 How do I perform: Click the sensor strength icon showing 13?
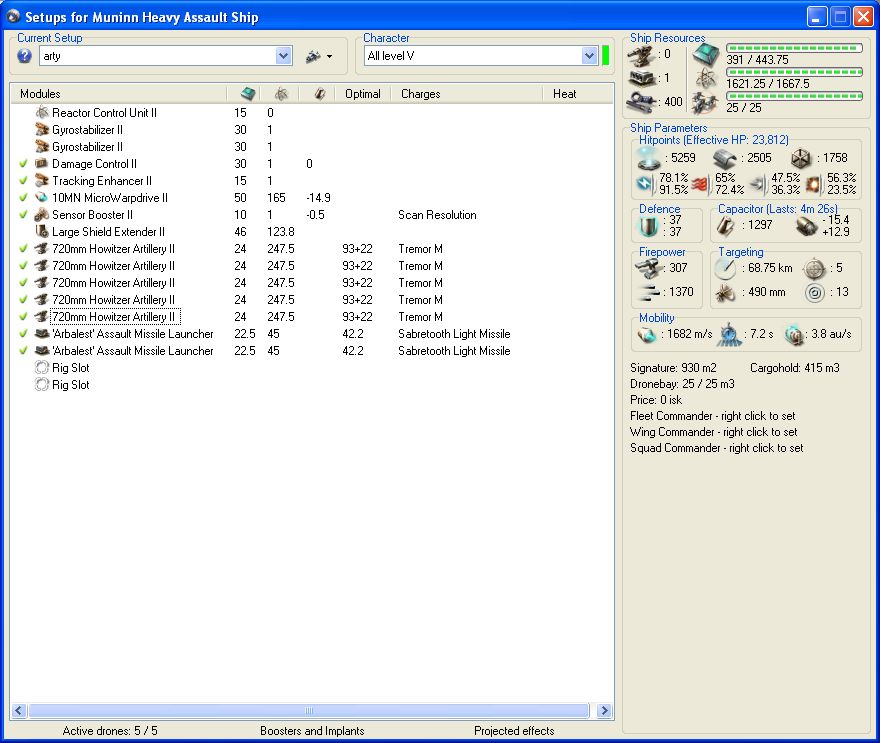click(x=814, y=292)
